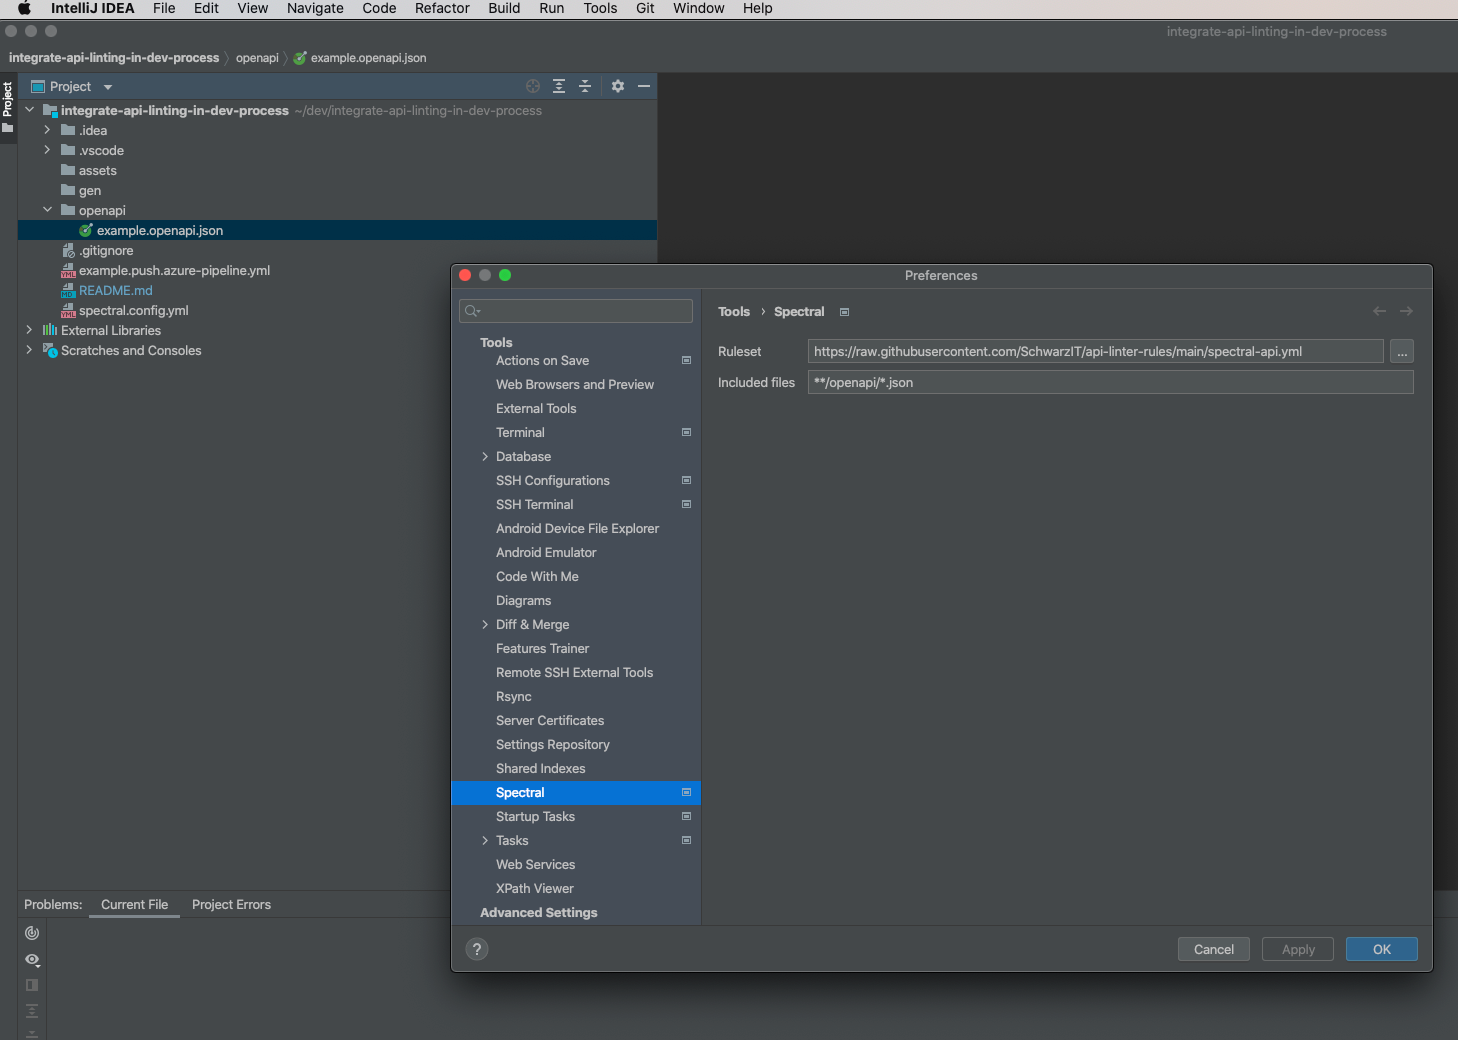Expand the .idea folder

pos(47,130)
